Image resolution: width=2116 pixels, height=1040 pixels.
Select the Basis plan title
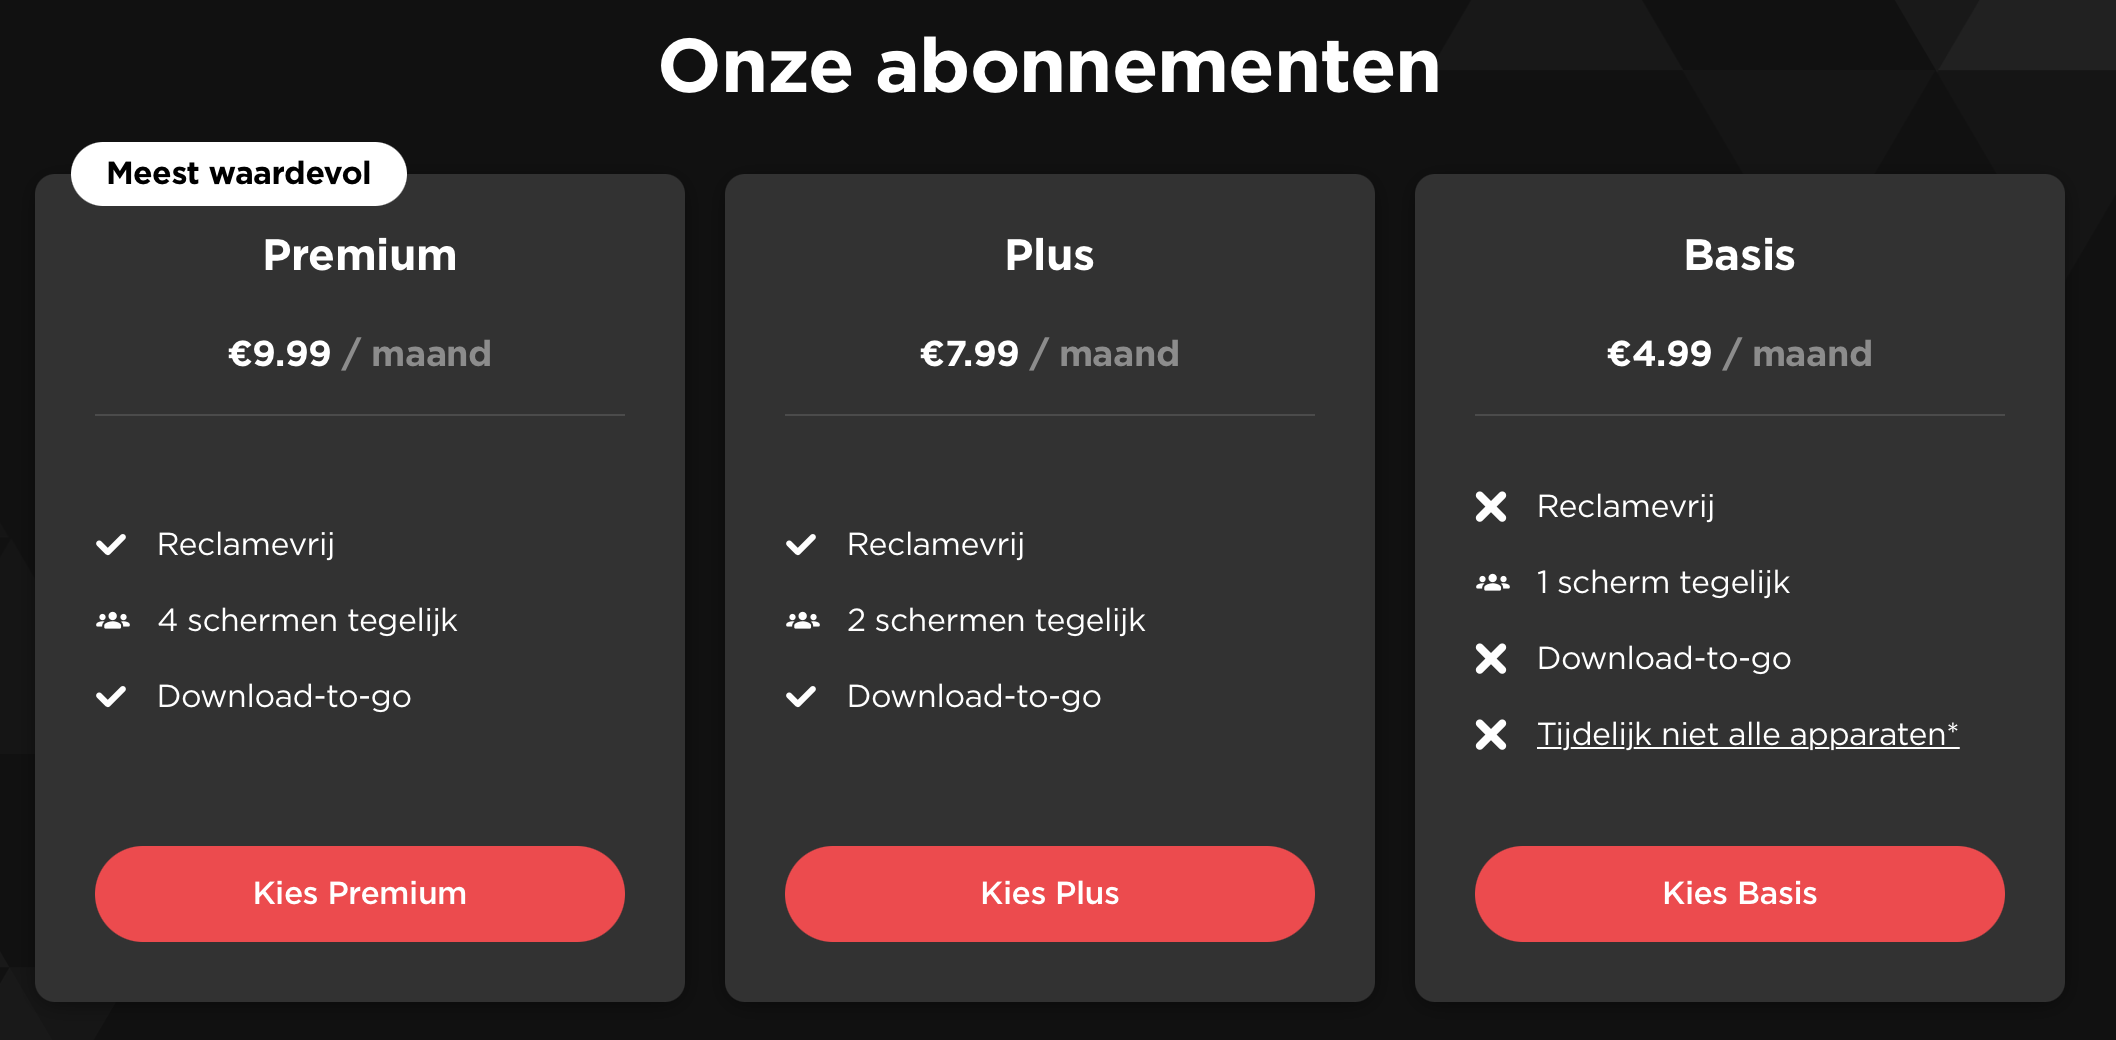point(1740,255)
